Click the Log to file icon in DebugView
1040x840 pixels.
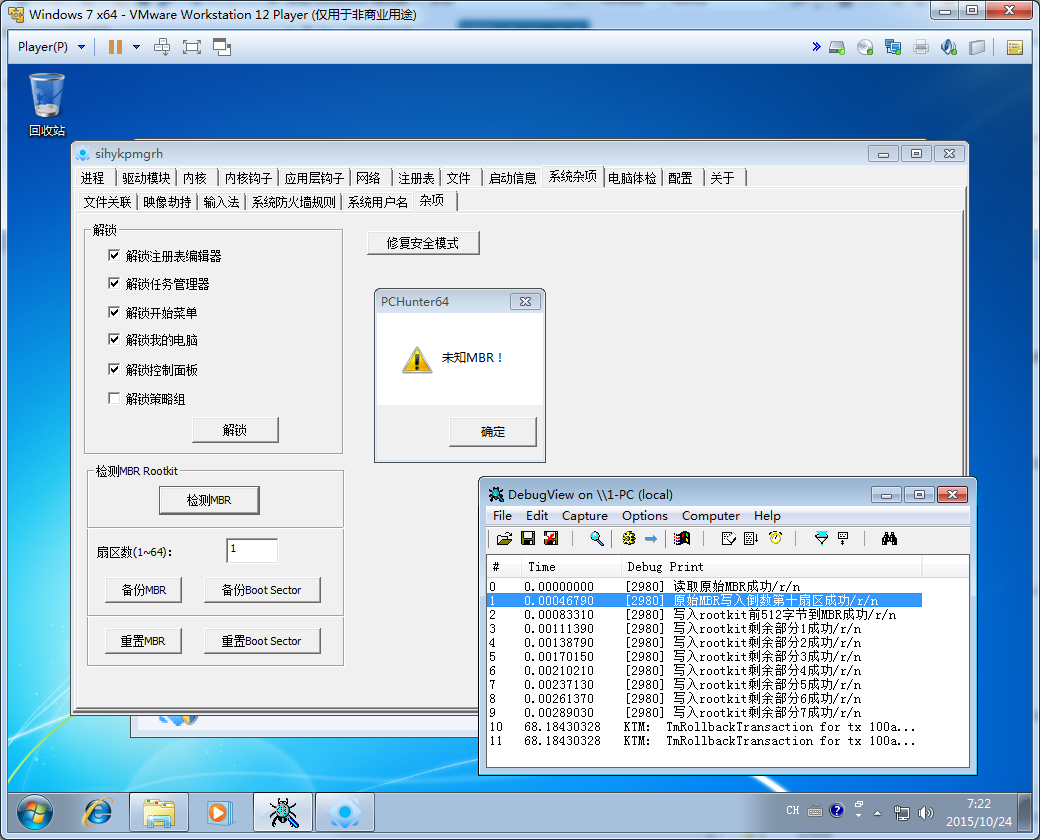(x=551, y=538)
